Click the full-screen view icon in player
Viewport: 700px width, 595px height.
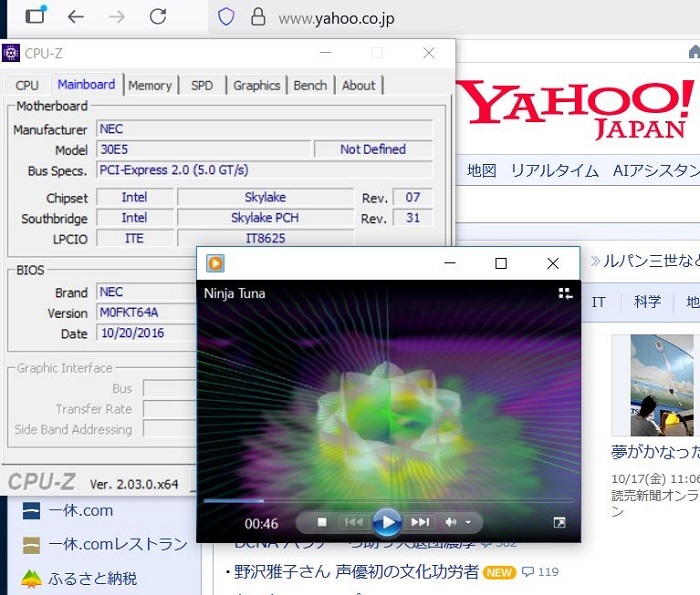tap(559, 522)
